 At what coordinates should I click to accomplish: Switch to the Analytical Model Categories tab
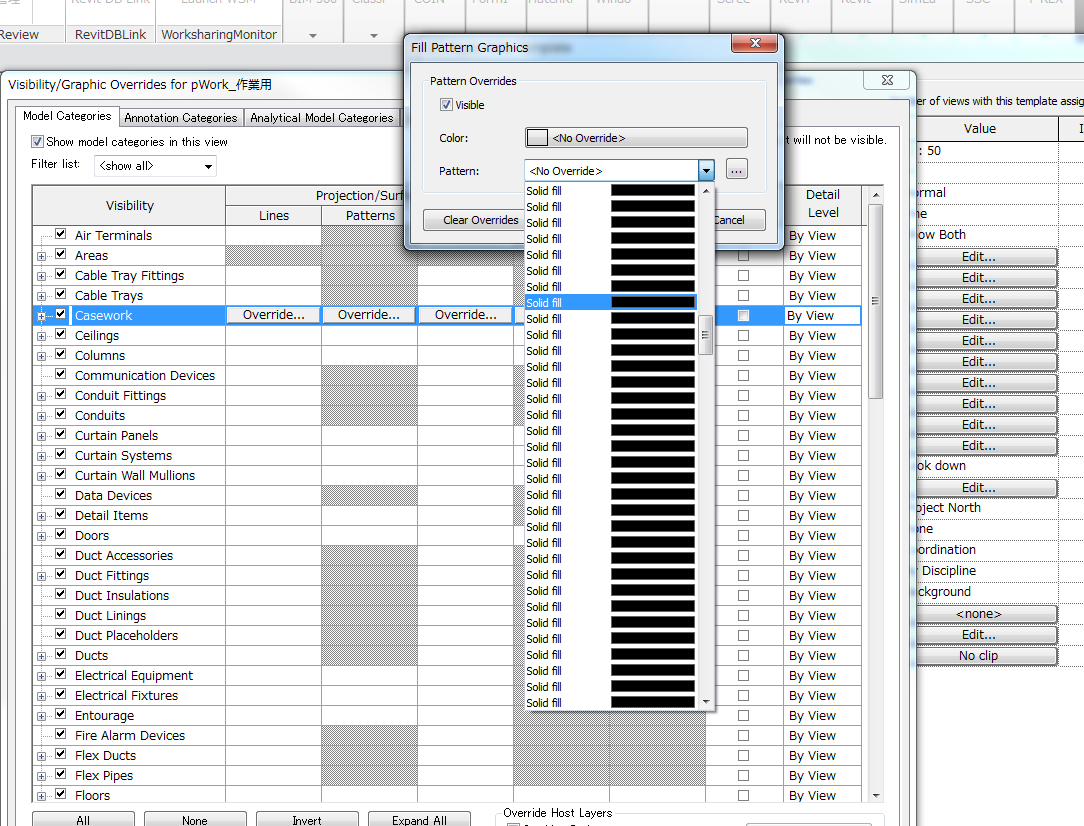[322, 117]
